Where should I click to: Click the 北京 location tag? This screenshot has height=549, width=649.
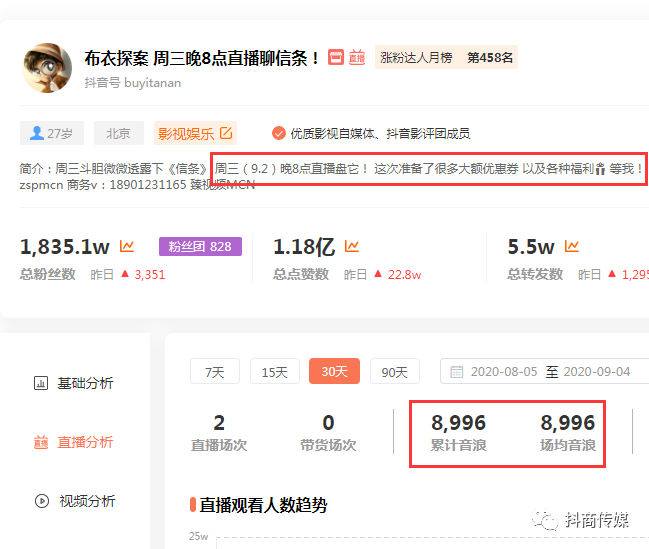(x=119, y=133)
